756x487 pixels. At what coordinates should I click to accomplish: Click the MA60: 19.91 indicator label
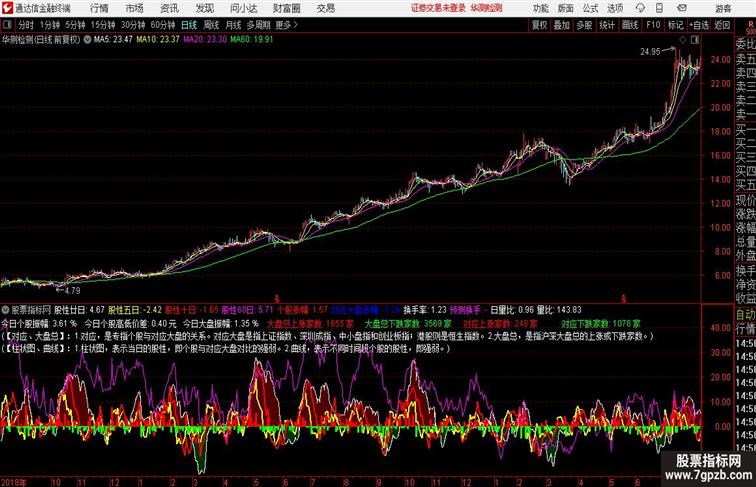coord(252,40)
